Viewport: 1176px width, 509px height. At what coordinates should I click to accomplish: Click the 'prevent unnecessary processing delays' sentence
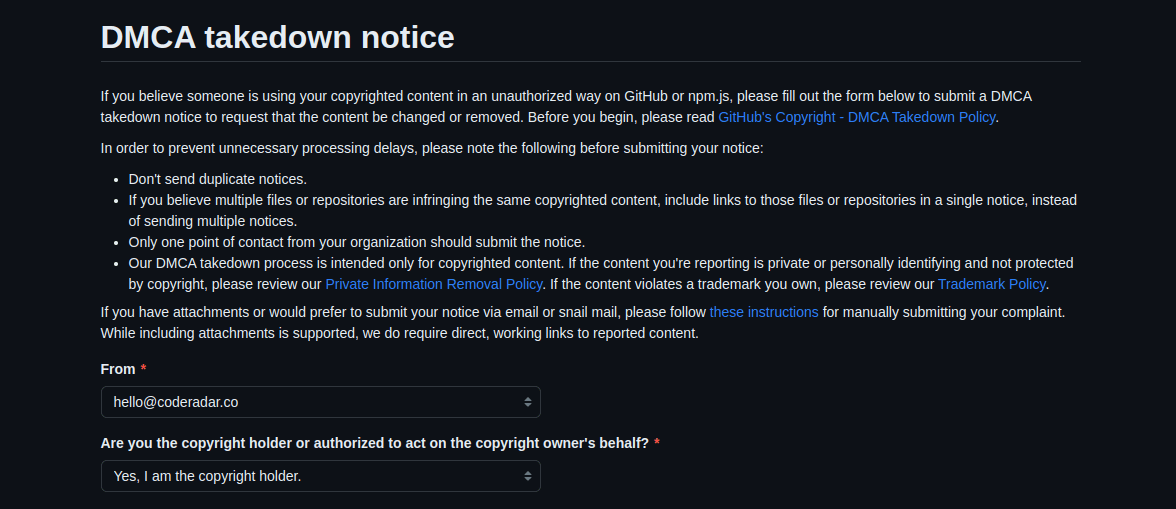click(x=431, y=148)
